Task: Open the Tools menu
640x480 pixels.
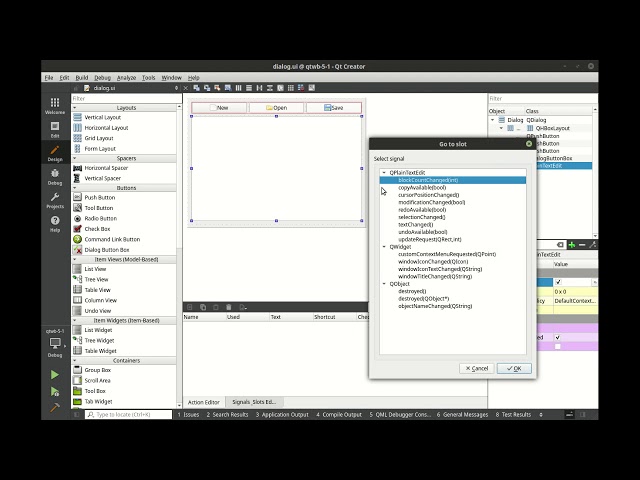Action: click(149, 78)
